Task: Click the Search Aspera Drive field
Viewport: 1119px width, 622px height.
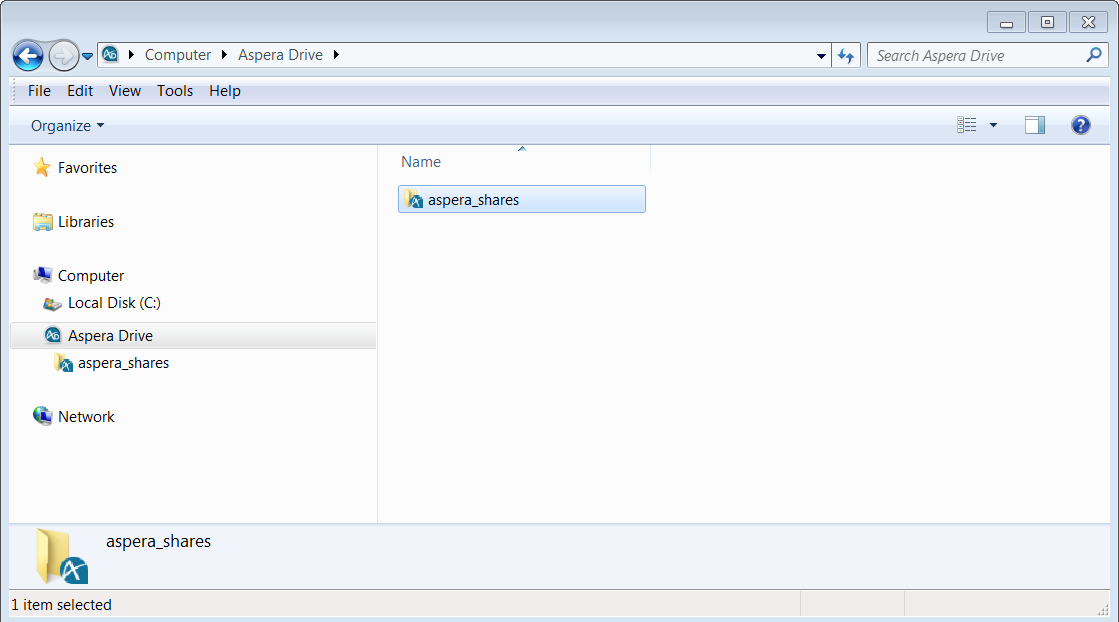Action: (x=975, y=56)
